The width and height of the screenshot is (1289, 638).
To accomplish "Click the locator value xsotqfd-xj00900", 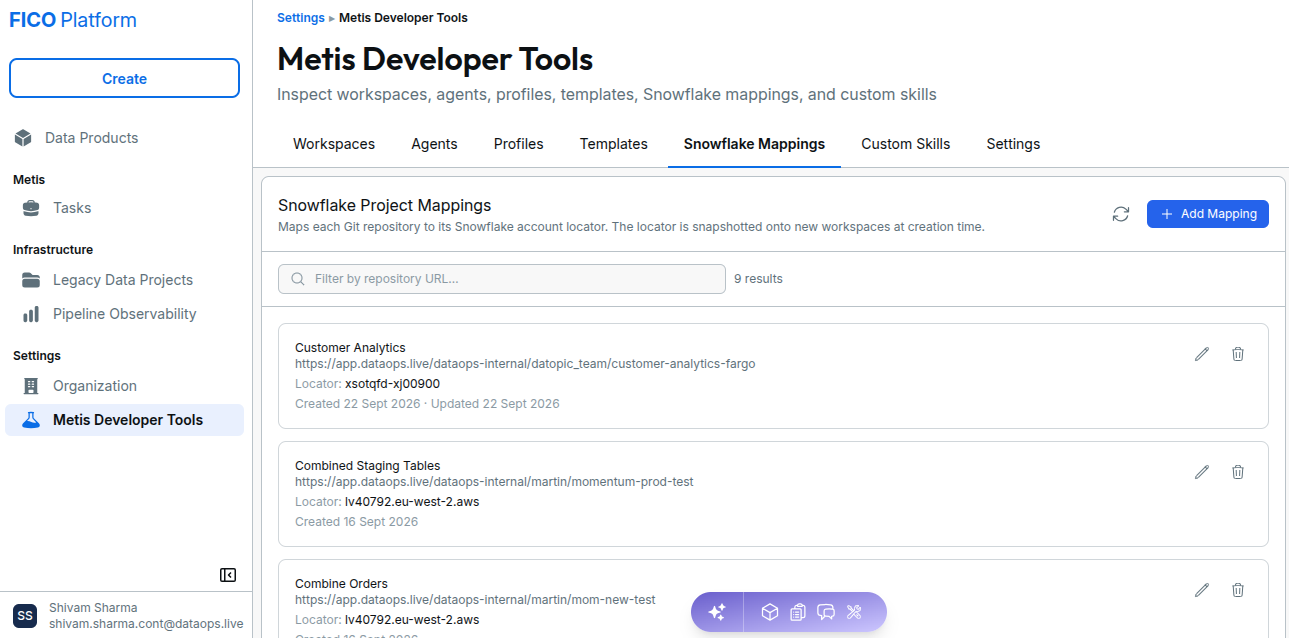I will pyautogui.click(x=393, y=384).
